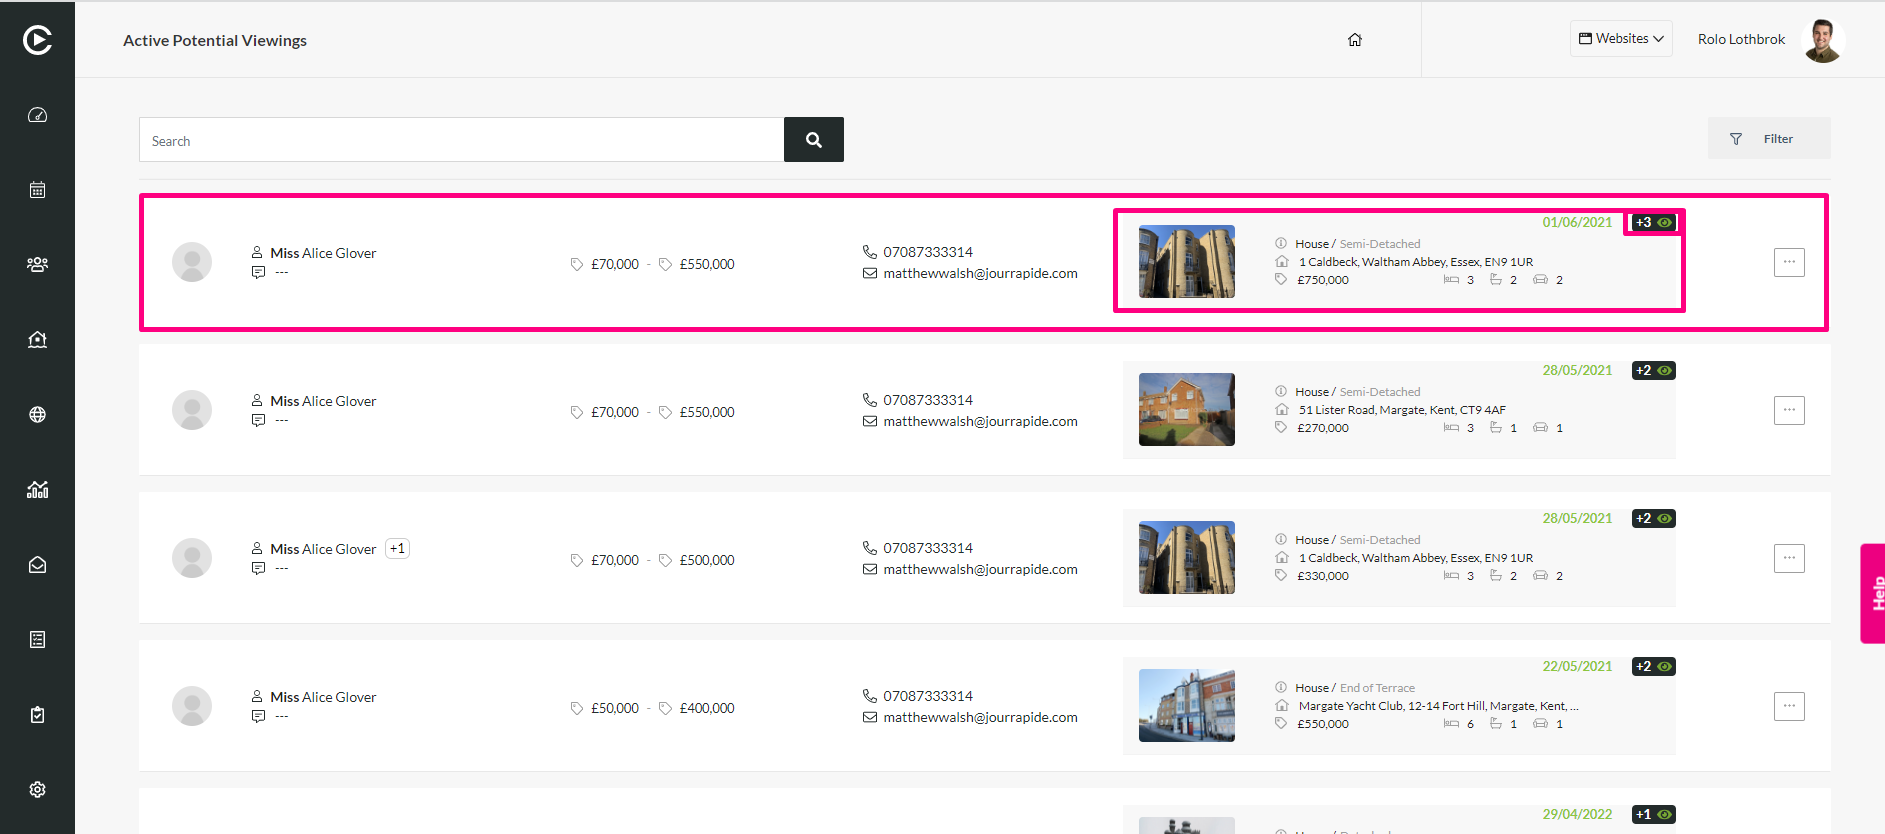Screen dimensions: 1885x834
Task: Click the home icon in top bar
Action: click(x=1355, y=40)
